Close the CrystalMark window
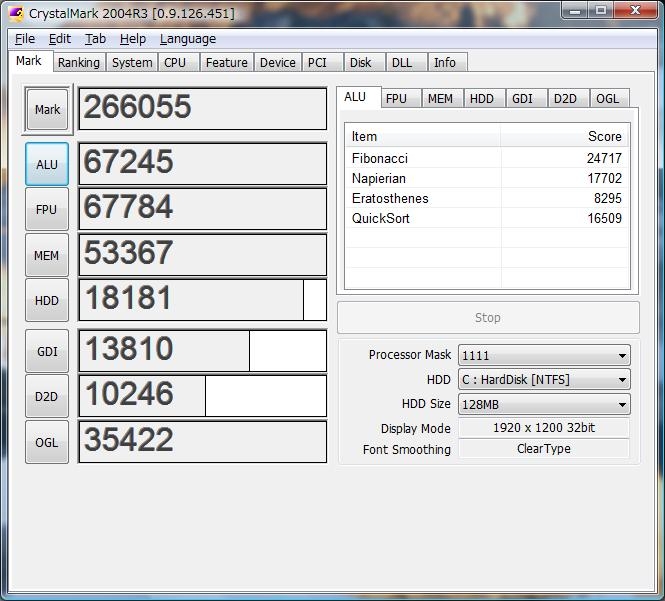Viewport: 665px width, 601px height. [635, 10]
